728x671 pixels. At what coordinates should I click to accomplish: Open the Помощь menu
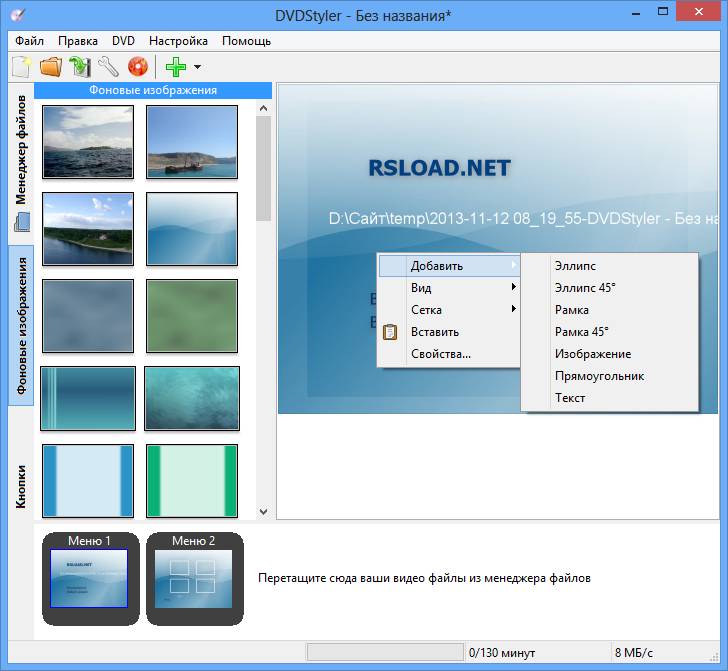coord(246,41)
